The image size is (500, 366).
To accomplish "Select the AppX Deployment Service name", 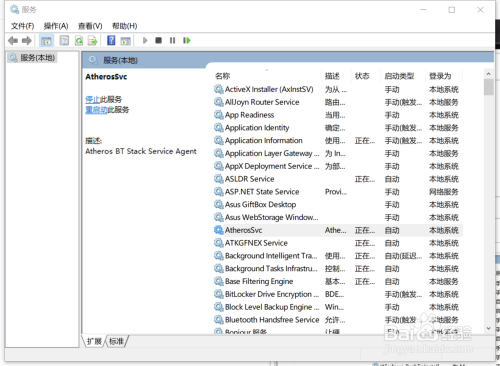I will pos(272,166).
